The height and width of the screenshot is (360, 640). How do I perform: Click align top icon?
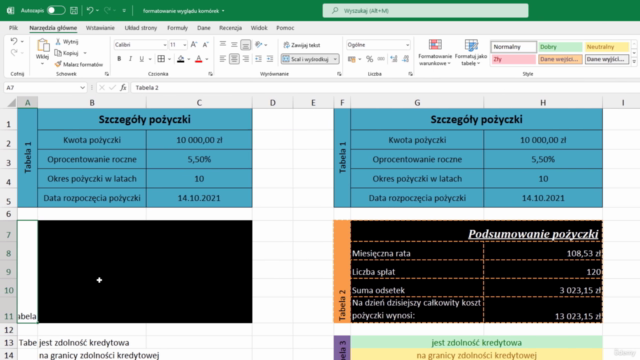(222, 44)
